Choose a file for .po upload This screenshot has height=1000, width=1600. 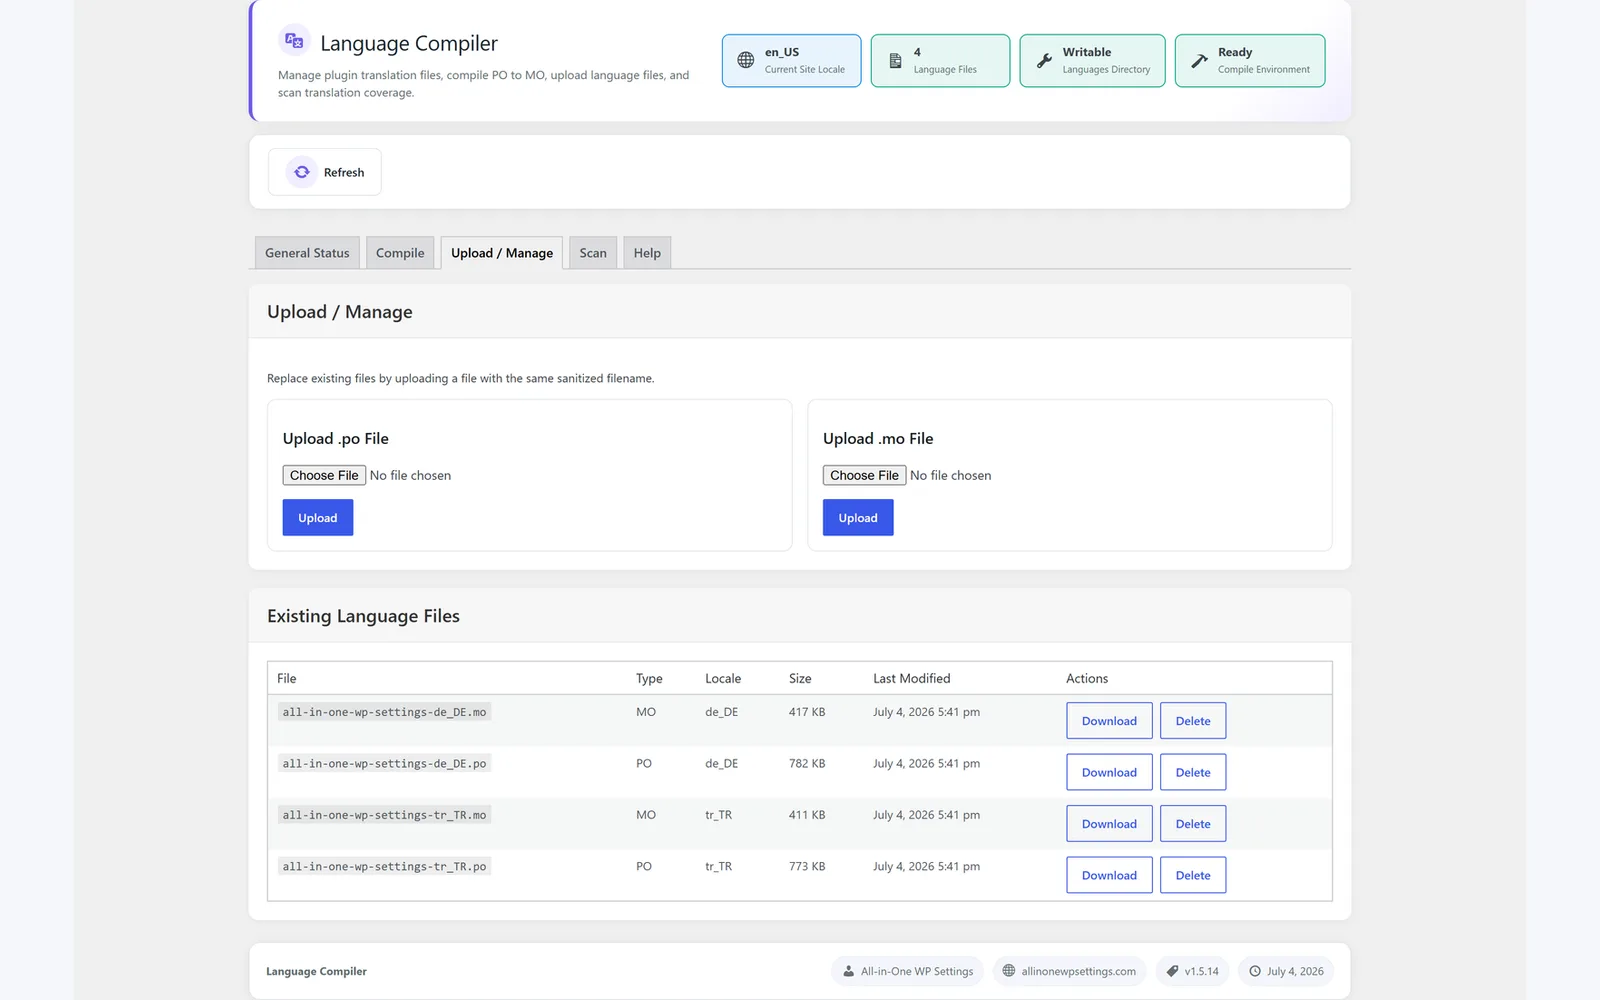(324, 475)
